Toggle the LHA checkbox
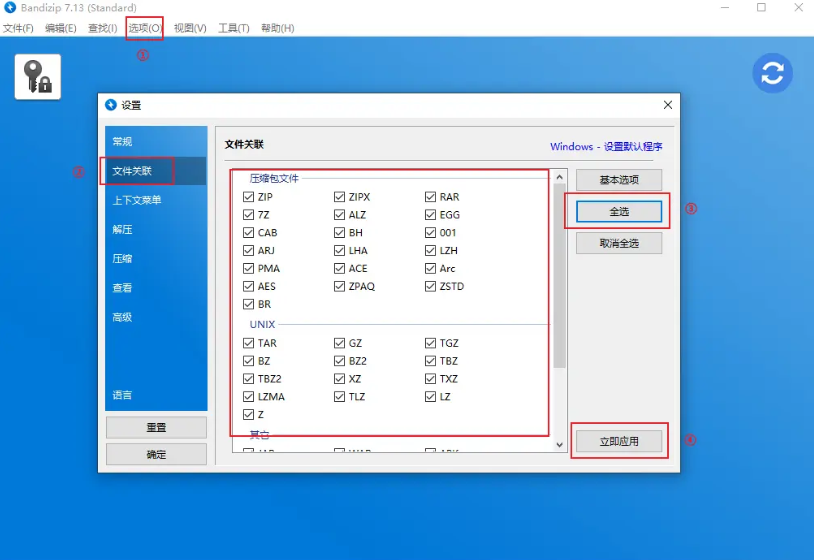 click(x=340, y=250)
